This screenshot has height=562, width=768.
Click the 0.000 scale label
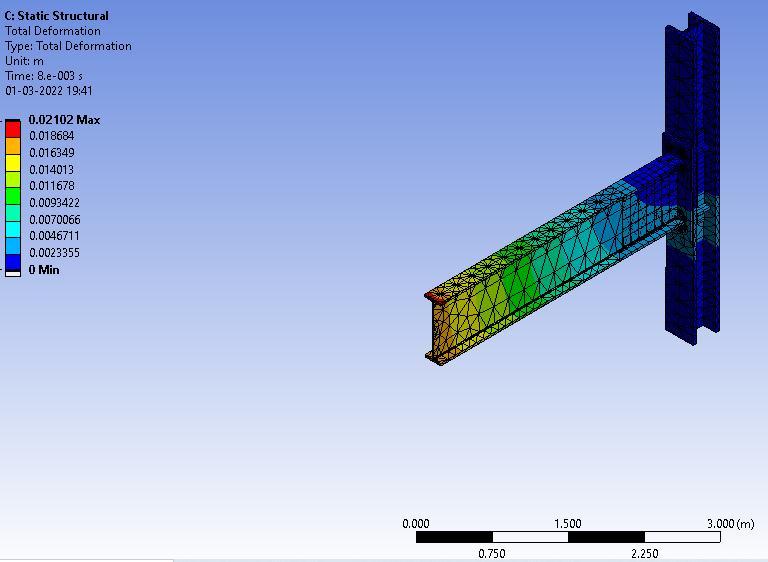tap(416, 524)
